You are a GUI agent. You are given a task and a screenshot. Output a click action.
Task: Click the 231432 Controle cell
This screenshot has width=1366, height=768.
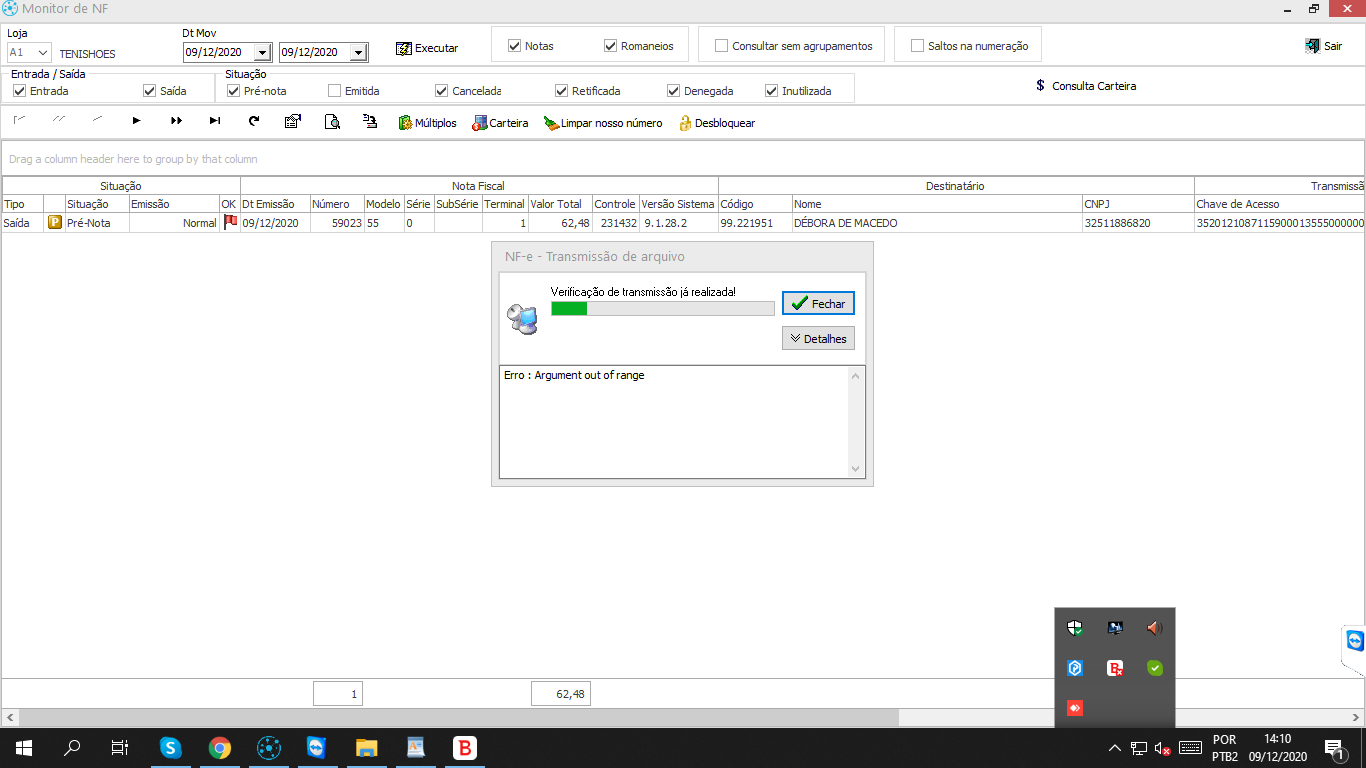tap(615, 223)
